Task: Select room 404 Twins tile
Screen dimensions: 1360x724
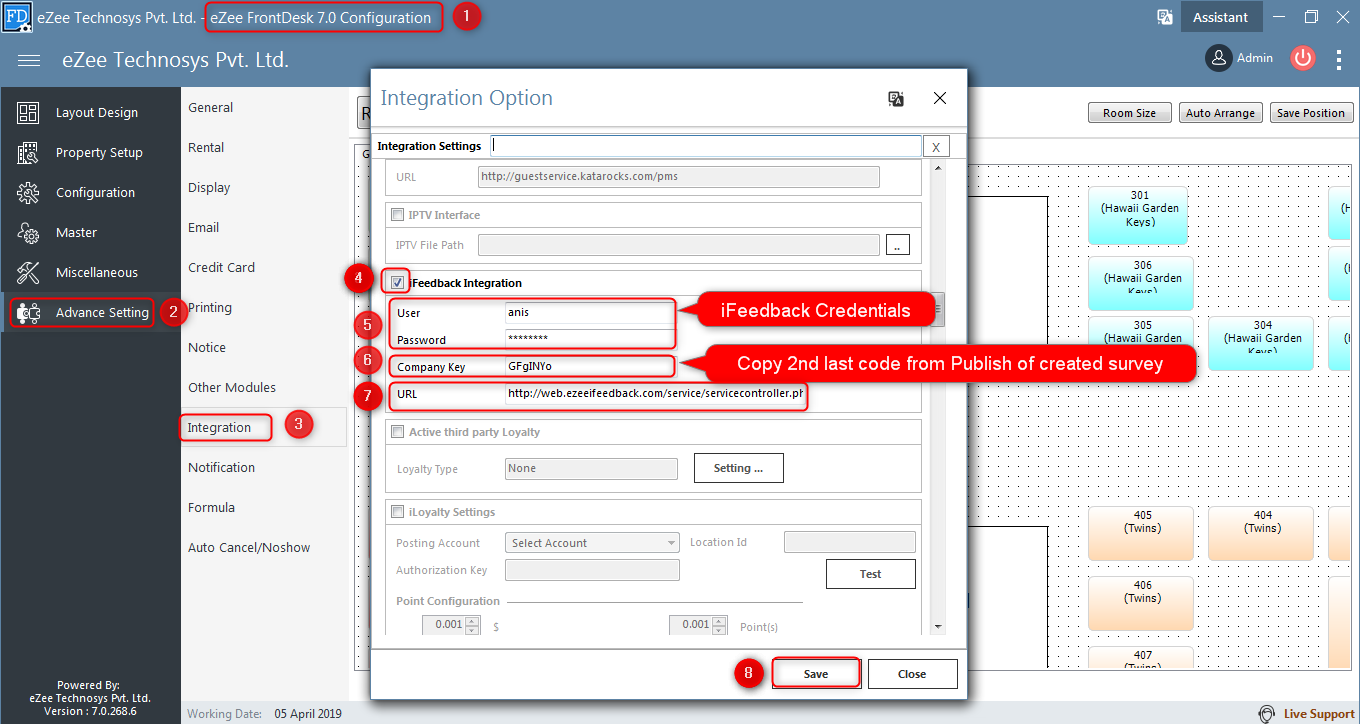Action: (x=1262, y=533)
